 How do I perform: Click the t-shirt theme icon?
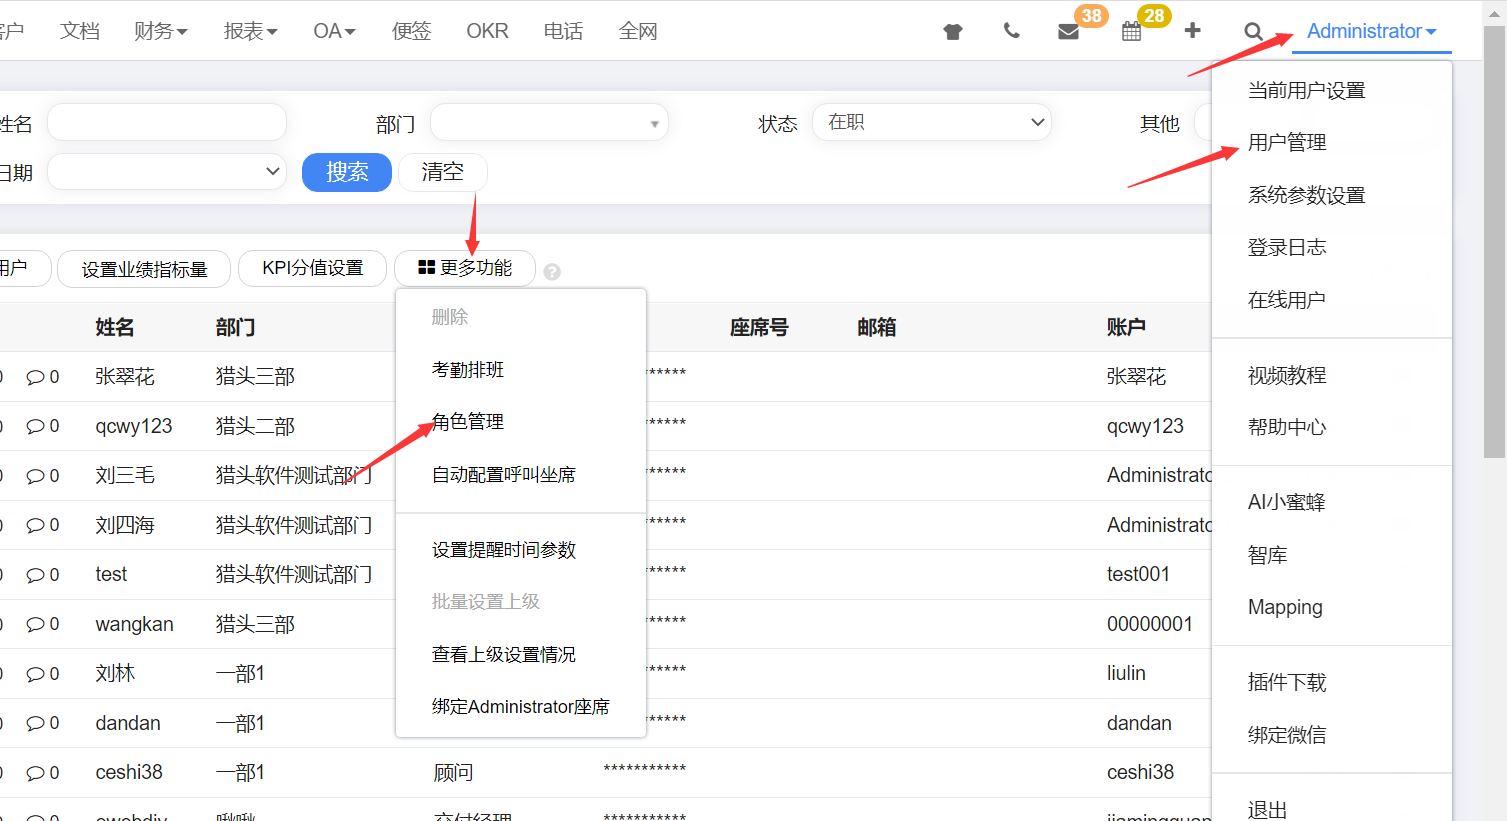tap(952, 31)
